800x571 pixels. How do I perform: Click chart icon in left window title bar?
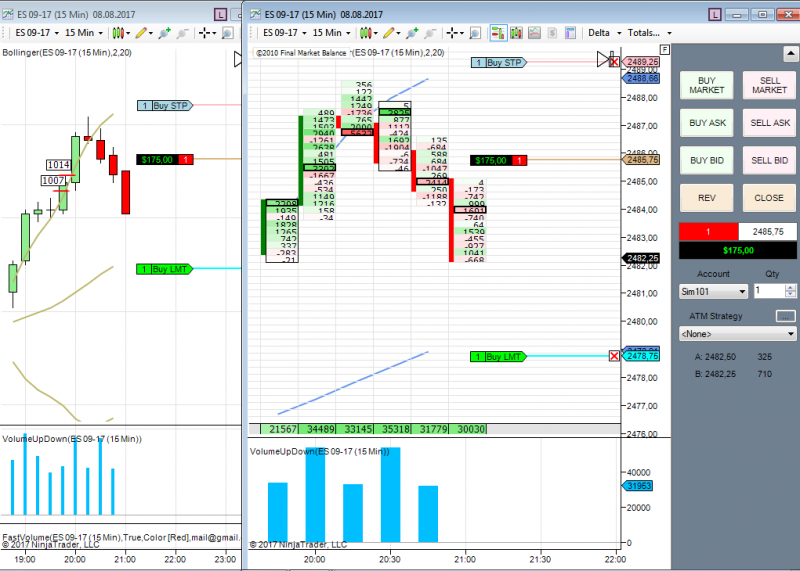point(8,14)
